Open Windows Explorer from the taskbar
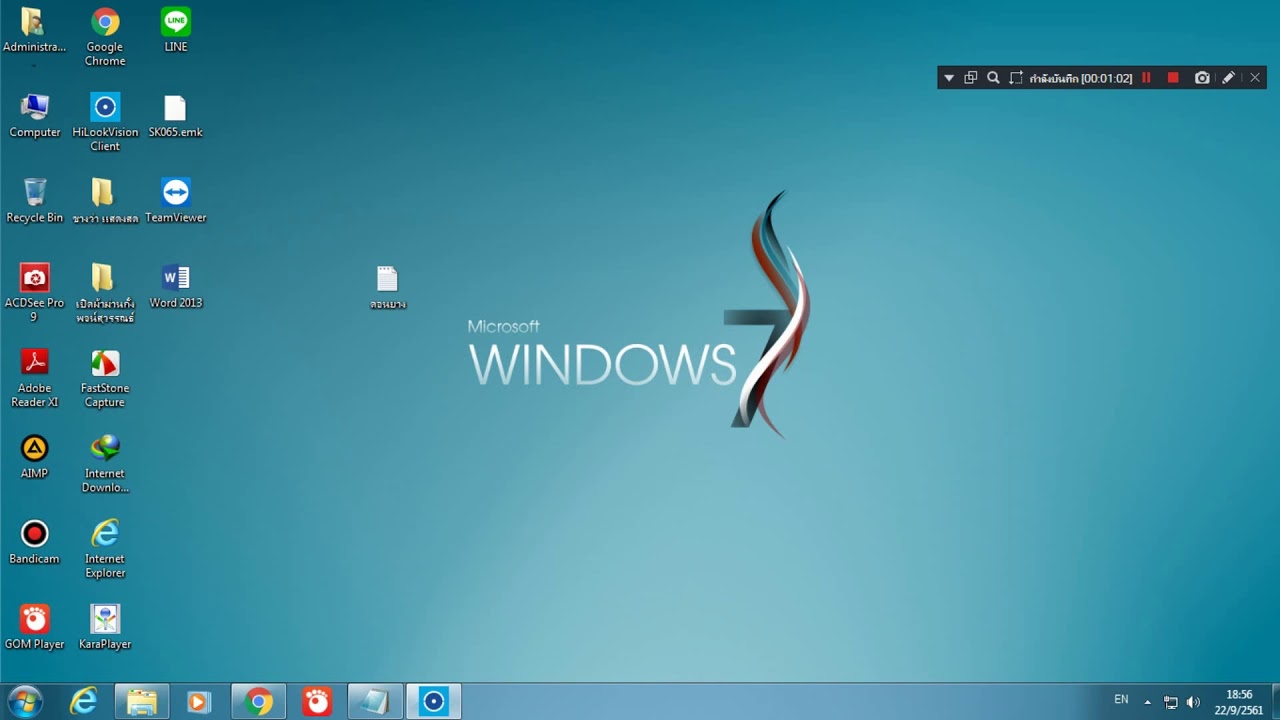Viewport: 1280px width, 720px height. [x=142, y=702]
